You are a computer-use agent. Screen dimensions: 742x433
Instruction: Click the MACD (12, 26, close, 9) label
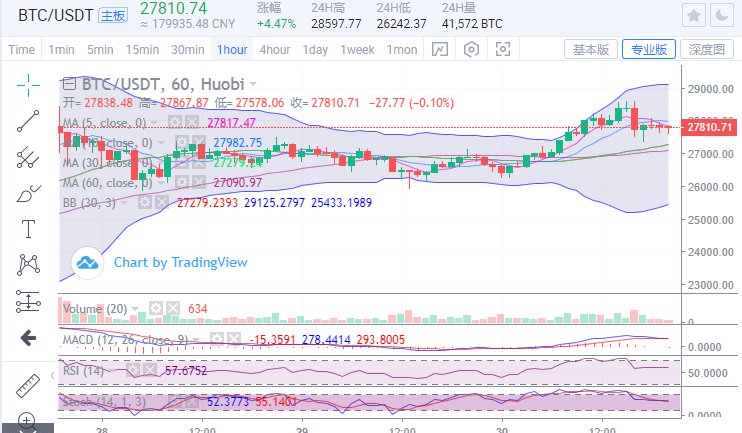[125, 340]
